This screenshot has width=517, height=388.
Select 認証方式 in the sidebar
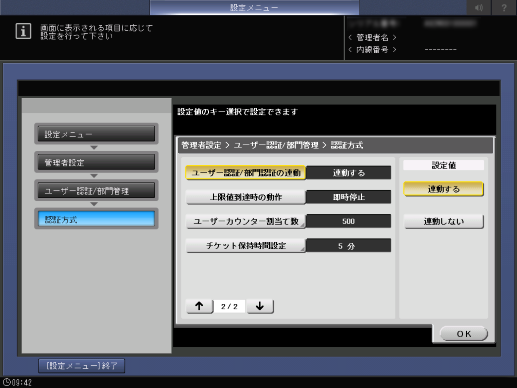(96, 219)
